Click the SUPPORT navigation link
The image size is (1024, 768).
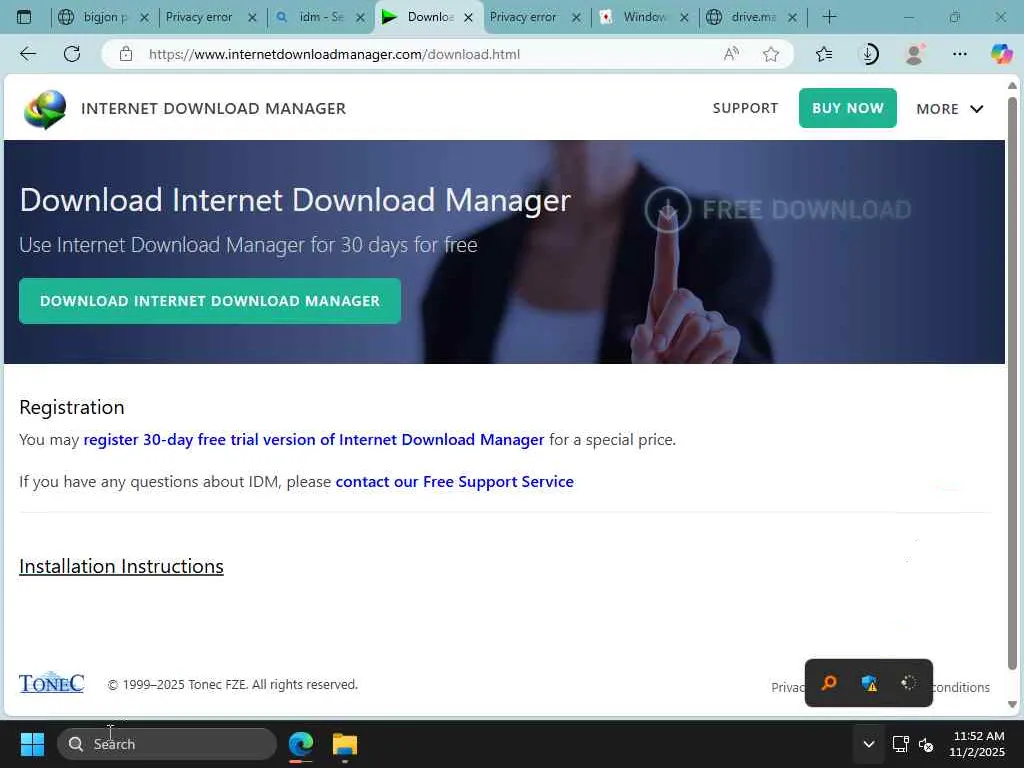click(745, 108)
